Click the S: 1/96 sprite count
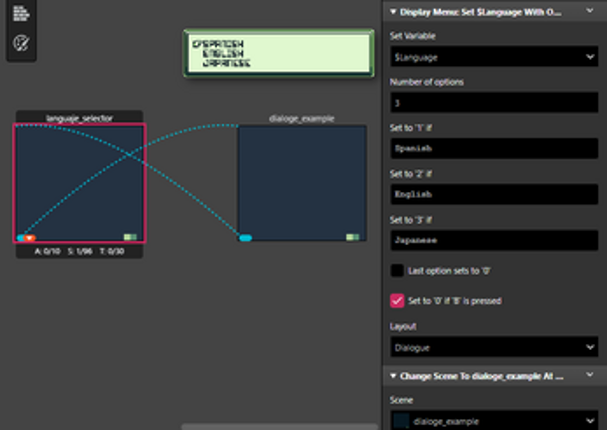 pos(80,251)
